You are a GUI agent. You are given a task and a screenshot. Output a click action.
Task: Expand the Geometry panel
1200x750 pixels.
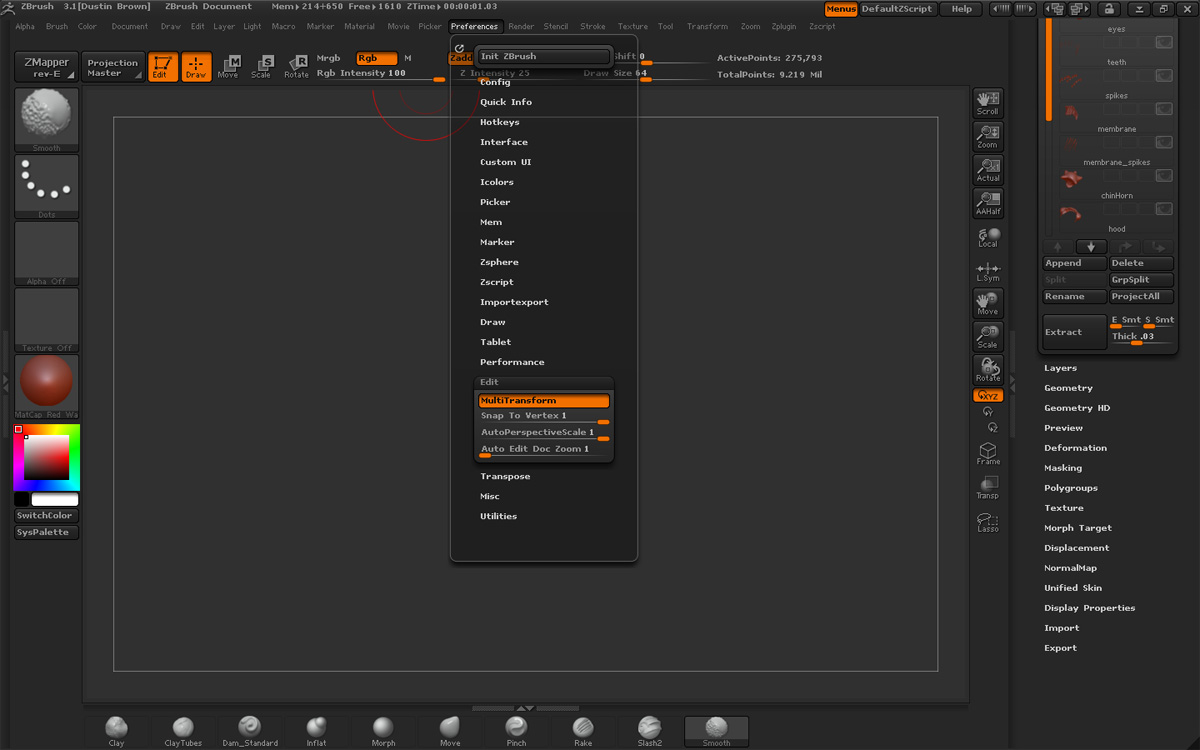tap(1069, 387)
